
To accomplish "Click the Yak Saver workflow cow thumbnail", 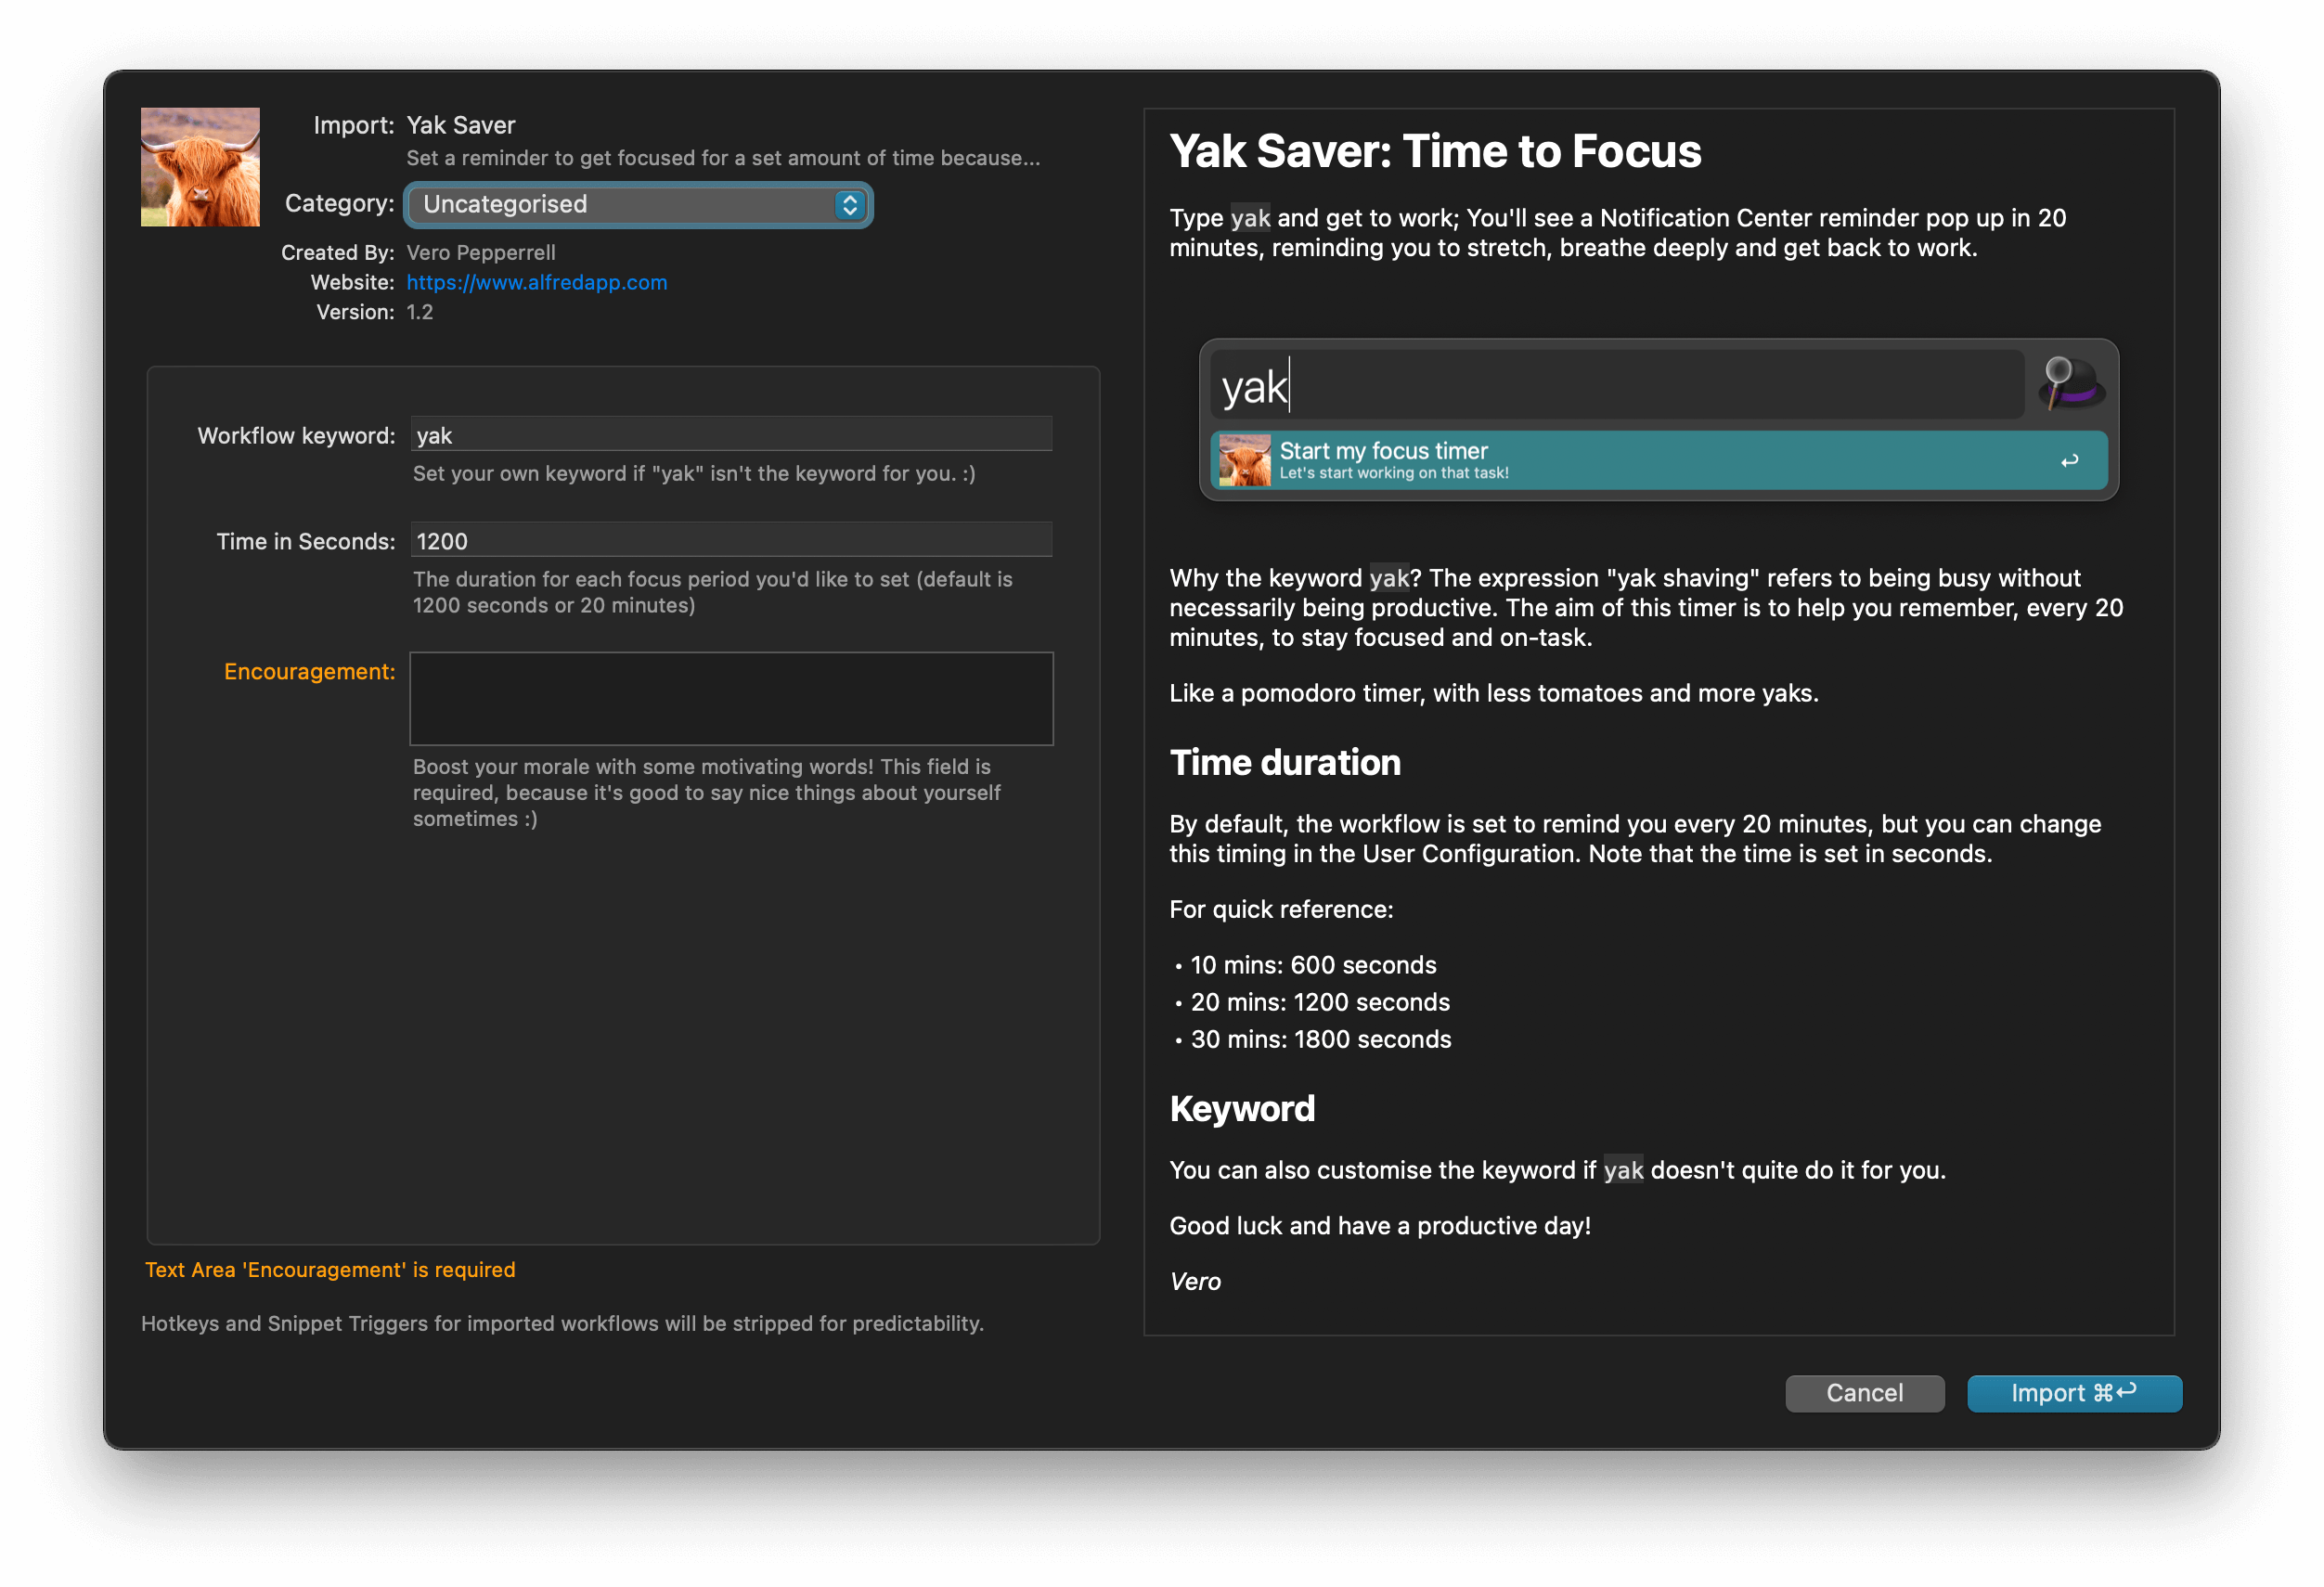I will [x=199, y=166].
